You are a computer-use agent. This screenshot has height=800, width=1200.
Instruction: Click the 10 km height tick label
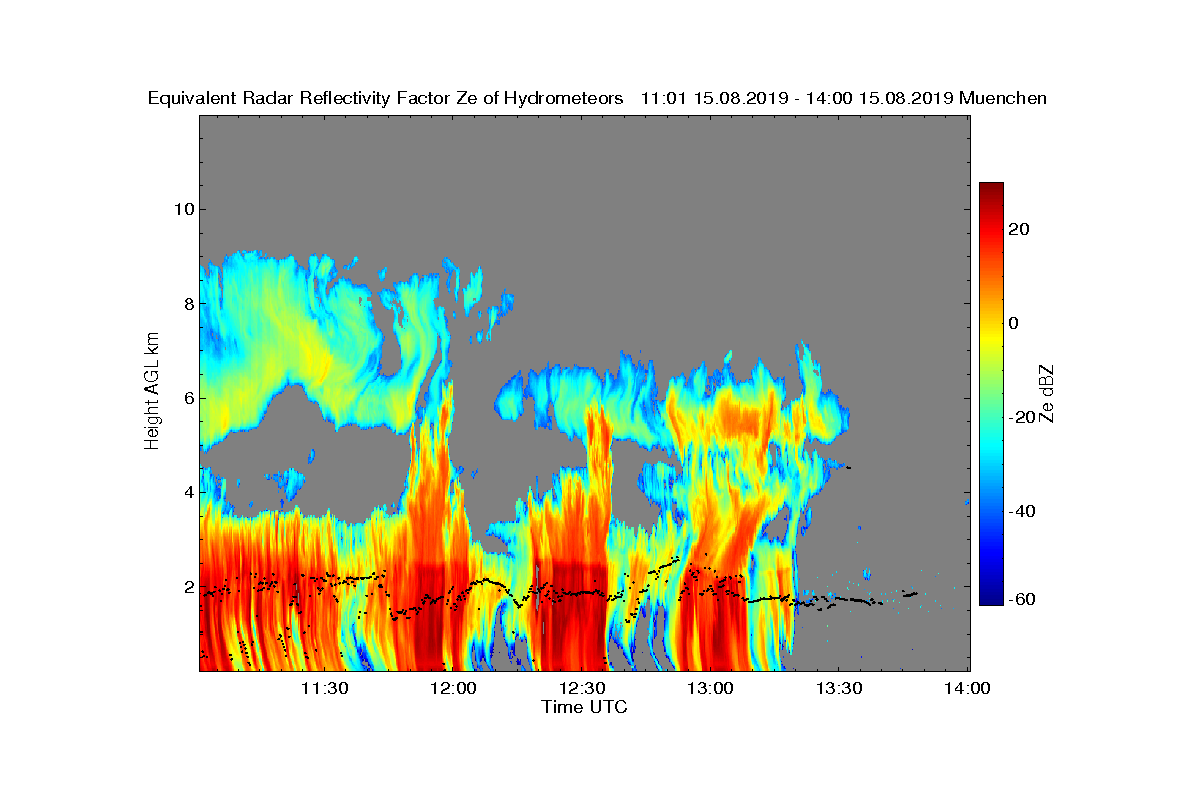click(183, 209)
